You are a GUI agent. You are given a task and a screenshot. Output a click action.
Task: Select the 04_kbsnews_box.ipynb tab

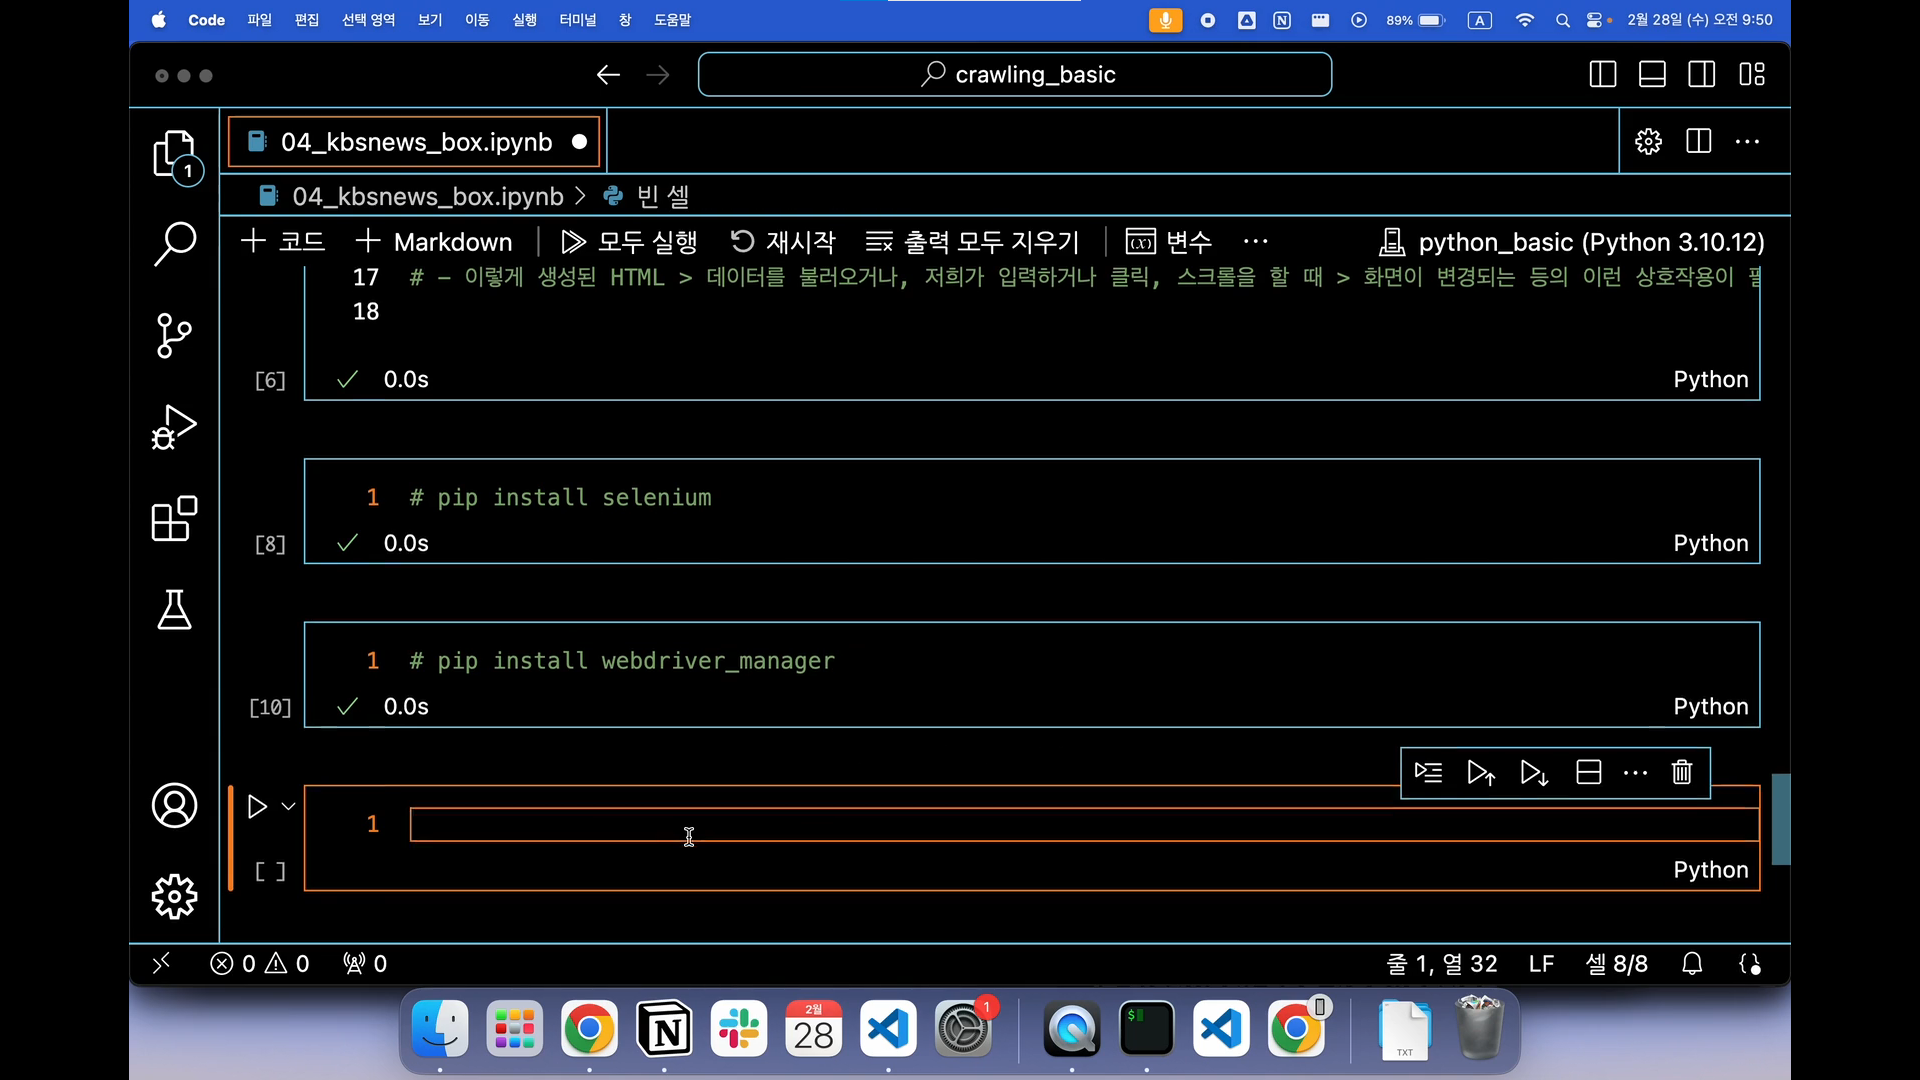(415, 142)
